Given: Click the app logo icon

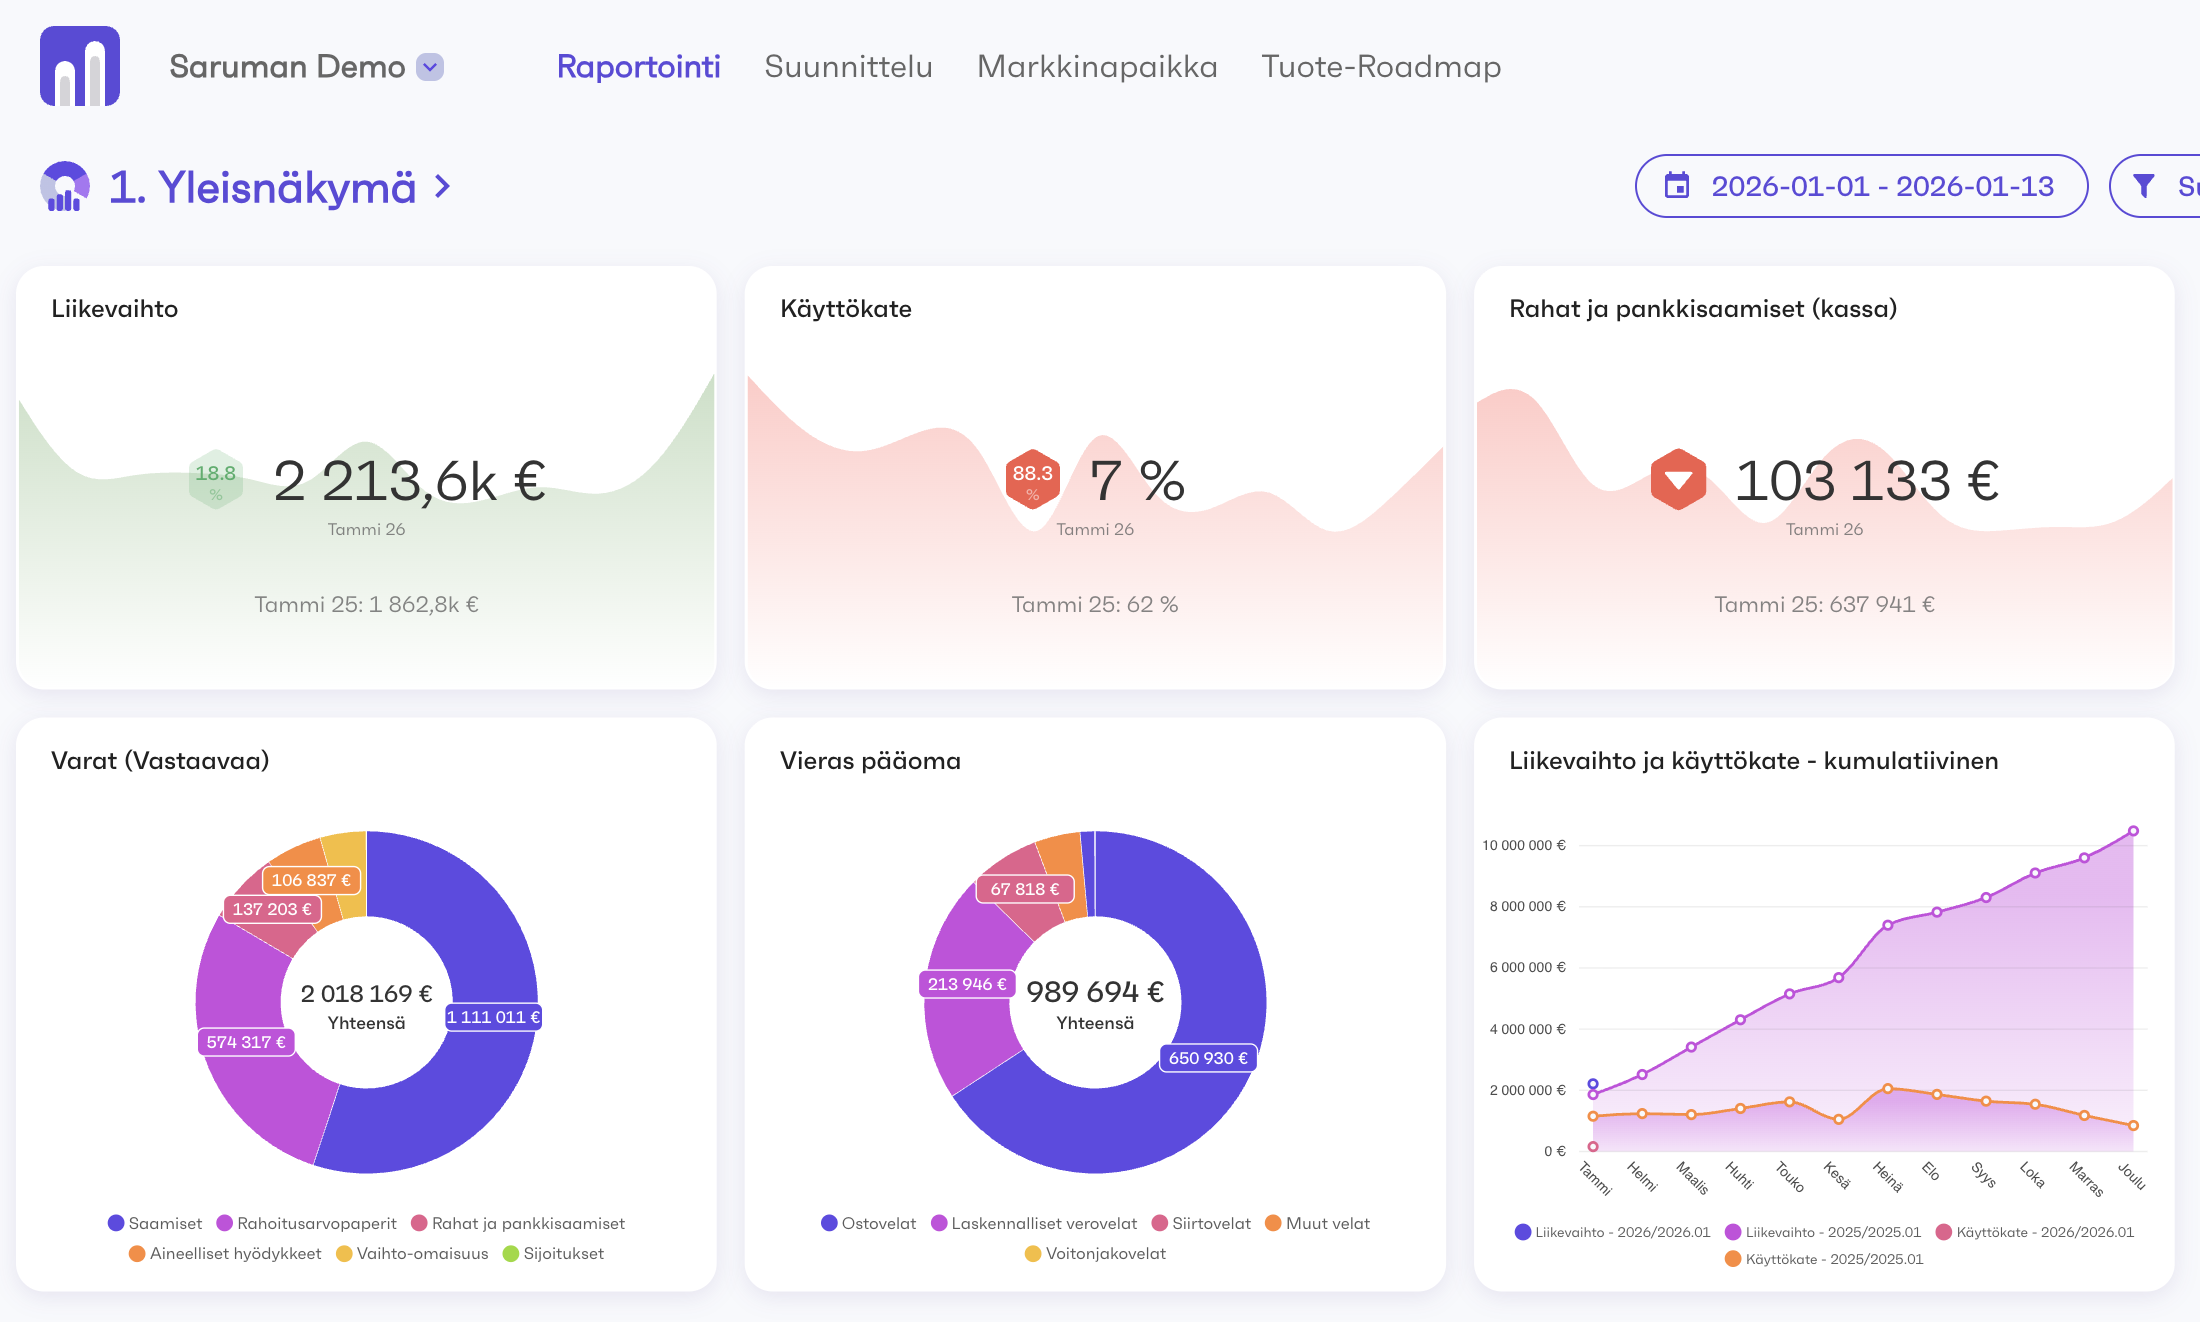Looking at the screenshot, I should tap(80, 66).
